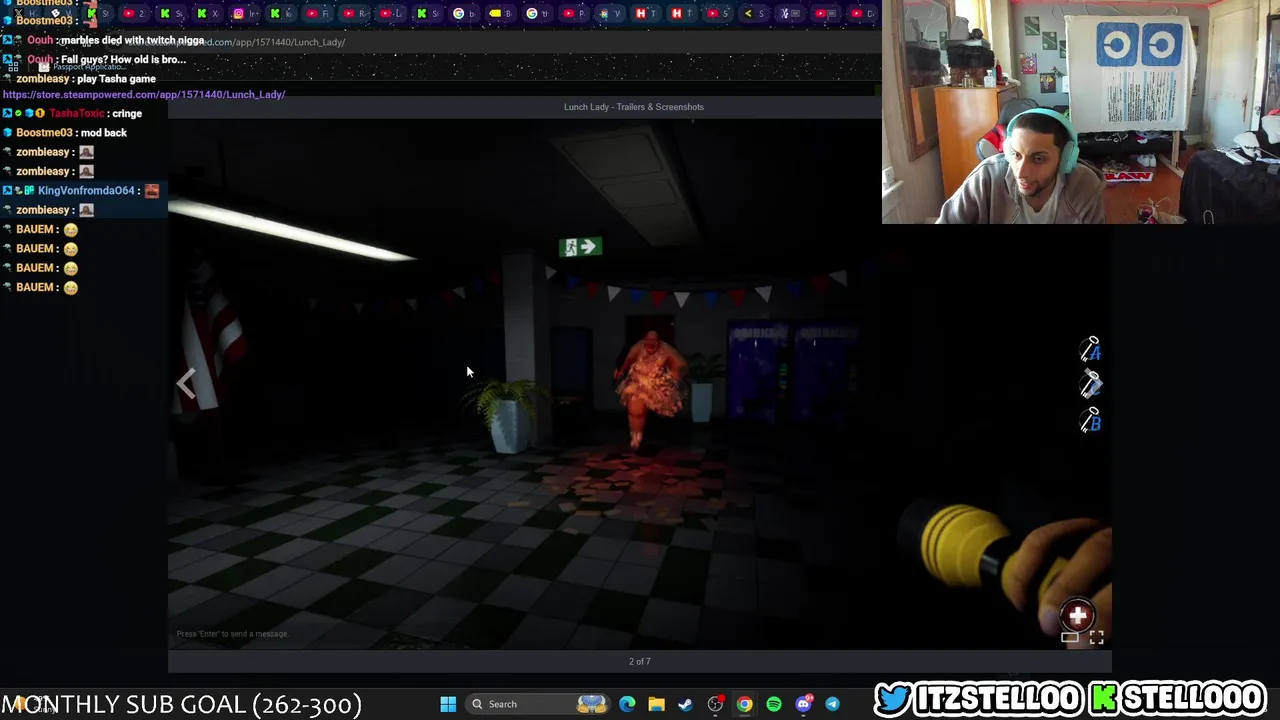Switch to Google Chrome in the taskbar
This screenshot has width=1280, height=720.
(x=744, y=704)
